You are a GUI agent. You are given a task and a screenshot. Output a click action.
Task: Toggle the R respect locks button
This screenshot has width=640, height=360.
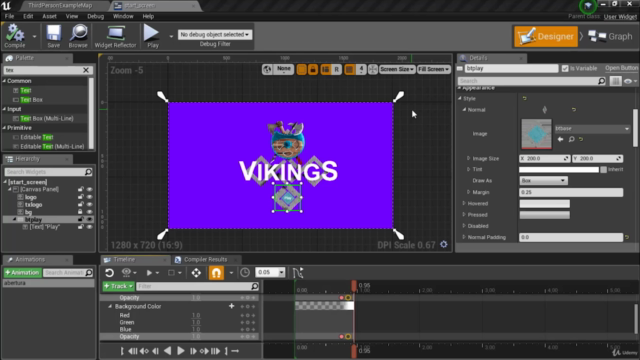(x=336, y=69)
